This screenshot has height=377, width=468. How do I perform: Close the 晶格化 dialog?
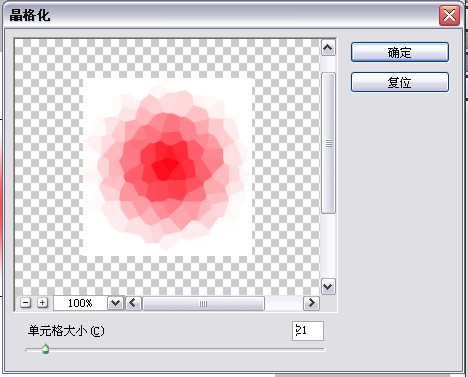click(x=449, y=16)
